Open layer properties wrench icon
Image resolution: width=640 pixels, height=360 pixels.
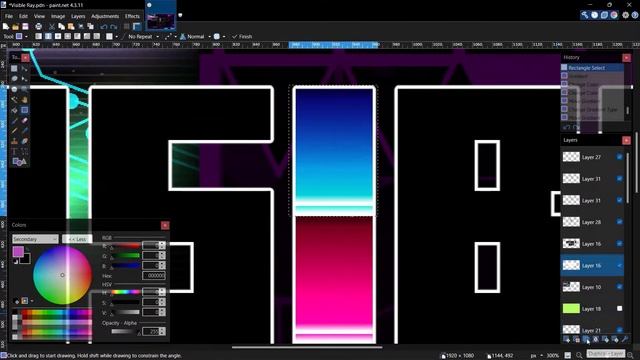pyautogui.click(x=624, y=339)
